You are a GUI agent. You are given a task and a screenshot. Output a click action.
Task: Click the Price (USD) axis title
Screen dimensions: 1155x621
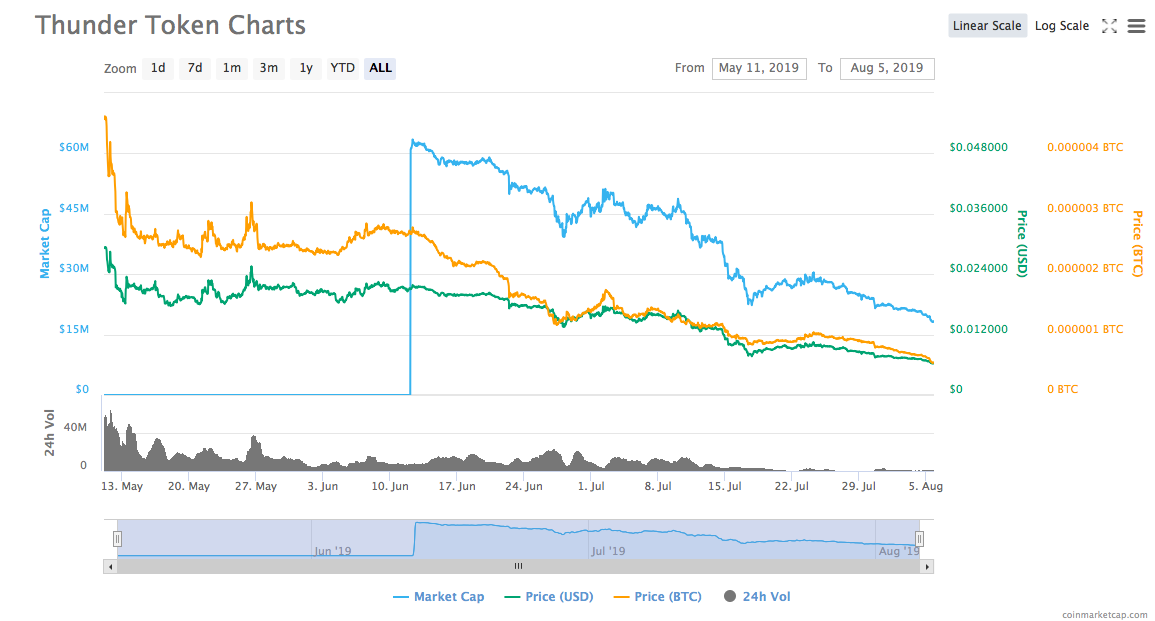(1022, 244)
